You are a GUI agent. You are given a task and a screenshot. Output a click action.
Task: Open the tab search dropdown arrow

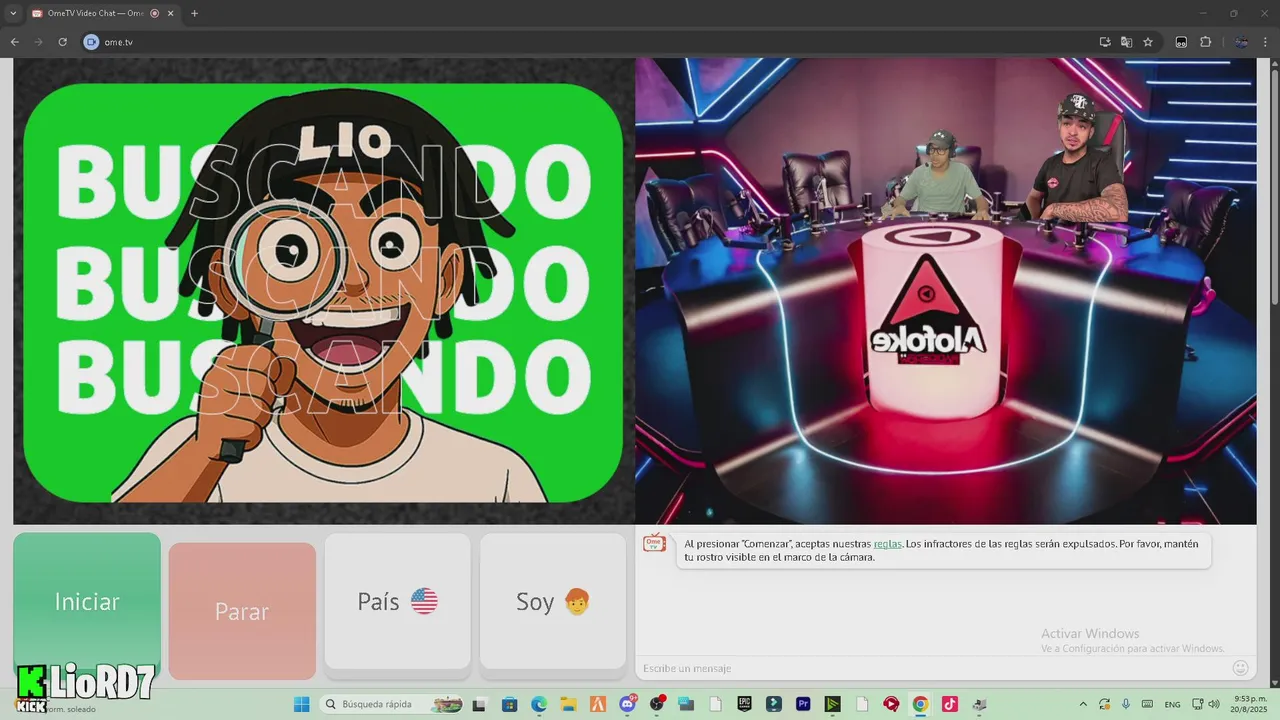coord(13,14)
